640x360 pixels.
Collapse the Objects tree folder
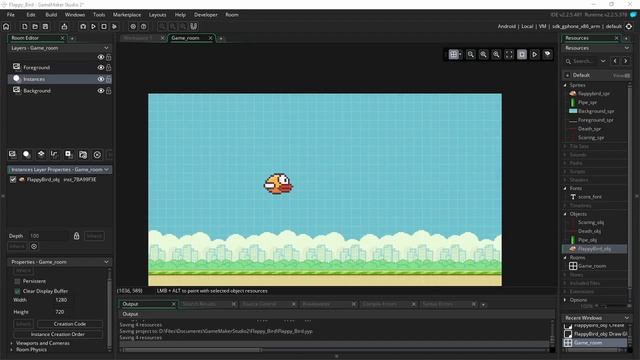click(565, 214)
